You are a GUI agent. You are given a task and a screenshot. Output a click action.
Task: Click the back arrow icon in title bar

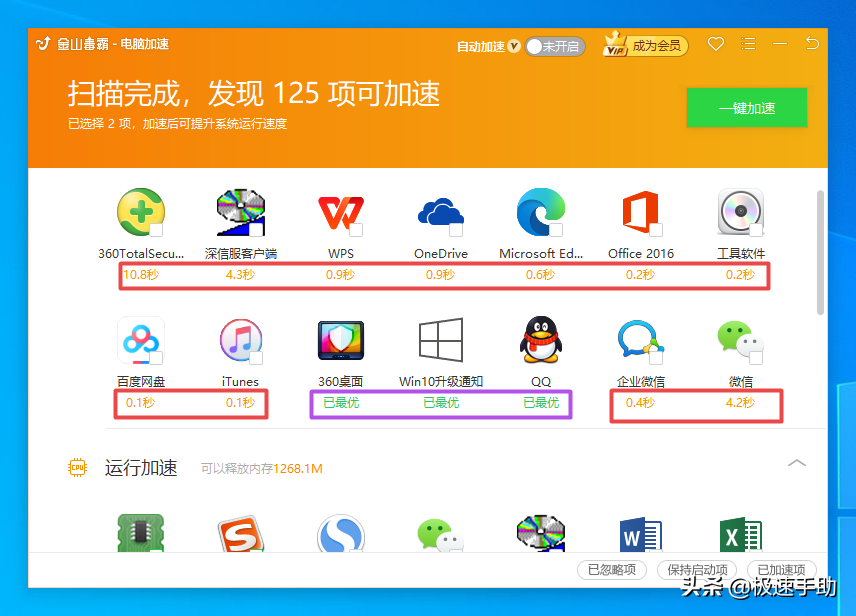point(812,43)
